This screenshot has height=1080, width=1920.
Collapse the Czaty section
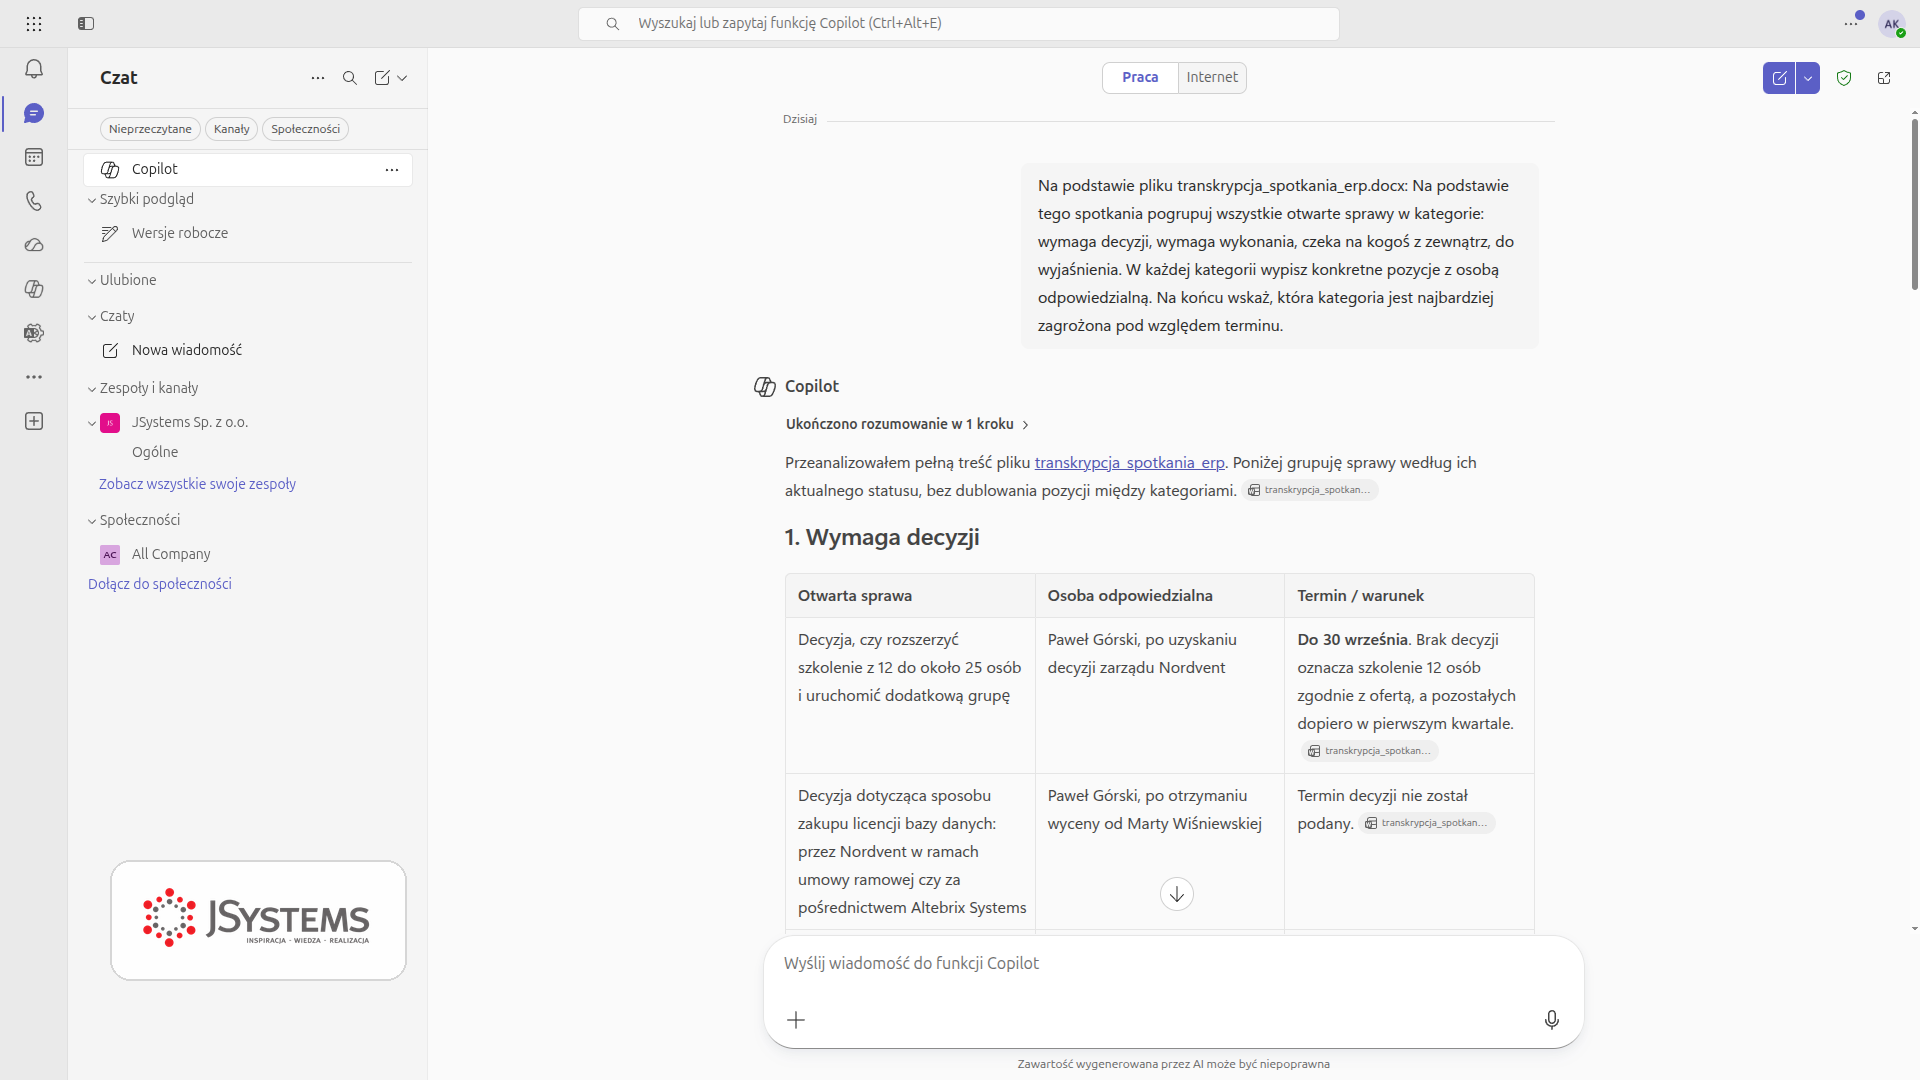point(92,317)
